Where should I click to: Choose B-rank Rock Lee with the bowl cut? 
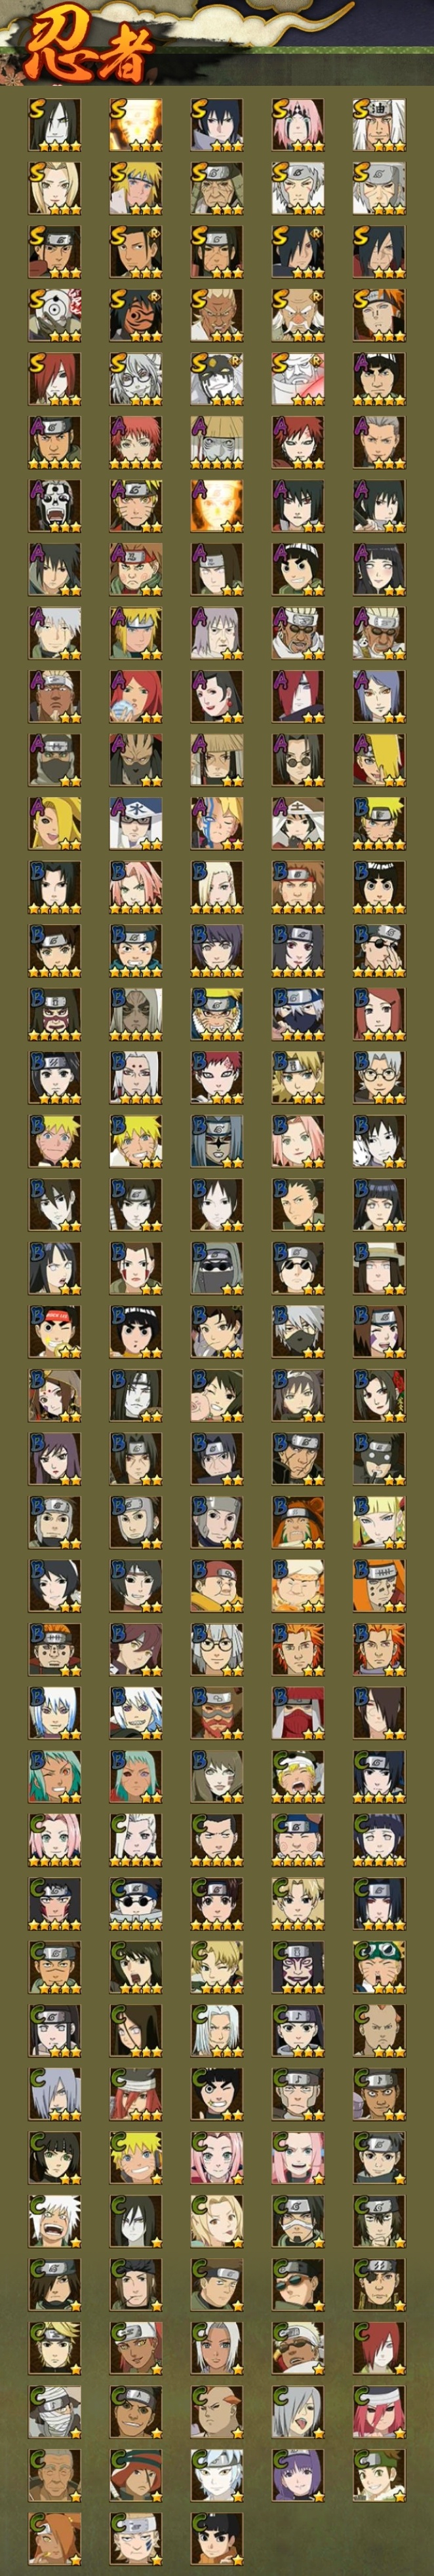379,886
